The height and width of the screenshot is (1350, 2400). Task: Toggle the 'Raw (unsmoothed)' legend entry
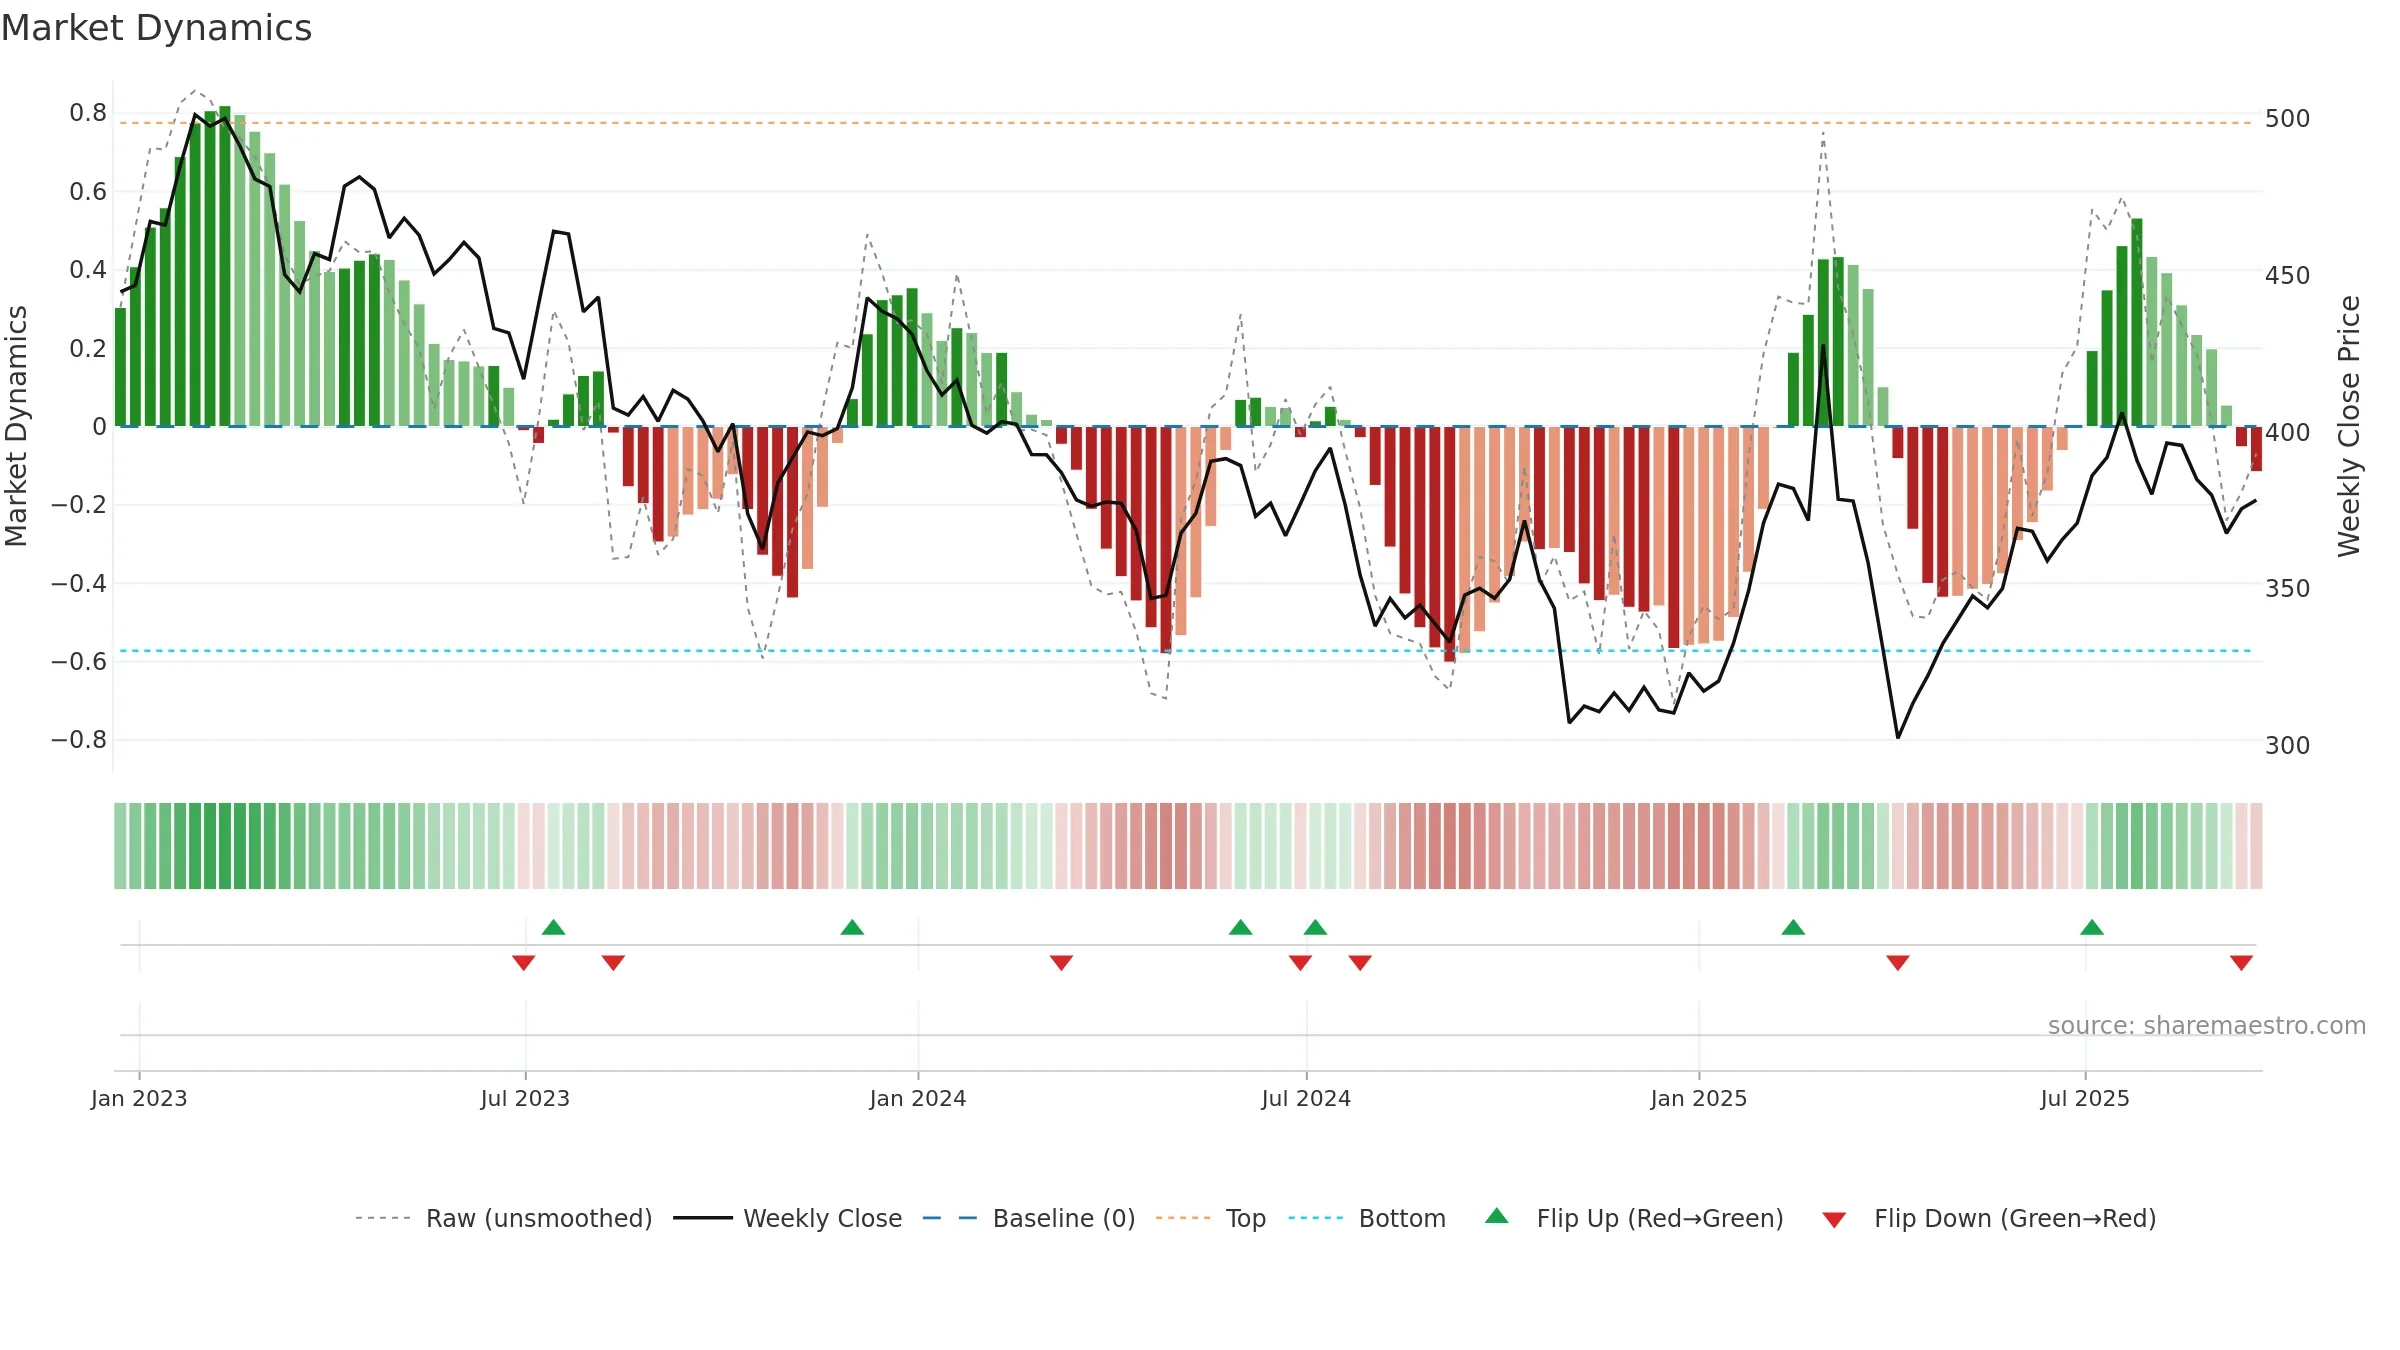coord(539,1218)
